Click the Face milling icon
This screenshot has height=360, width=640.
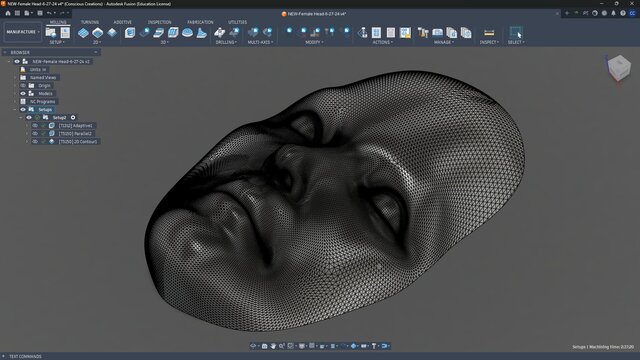(x=112, y=33)
